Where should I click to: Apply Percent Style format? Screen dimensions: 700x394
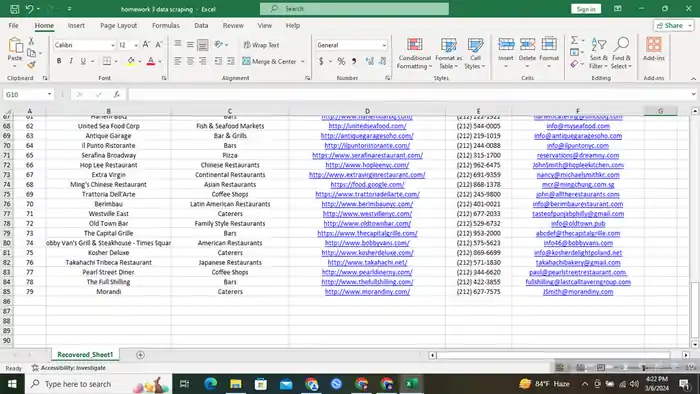coord(341,61)
